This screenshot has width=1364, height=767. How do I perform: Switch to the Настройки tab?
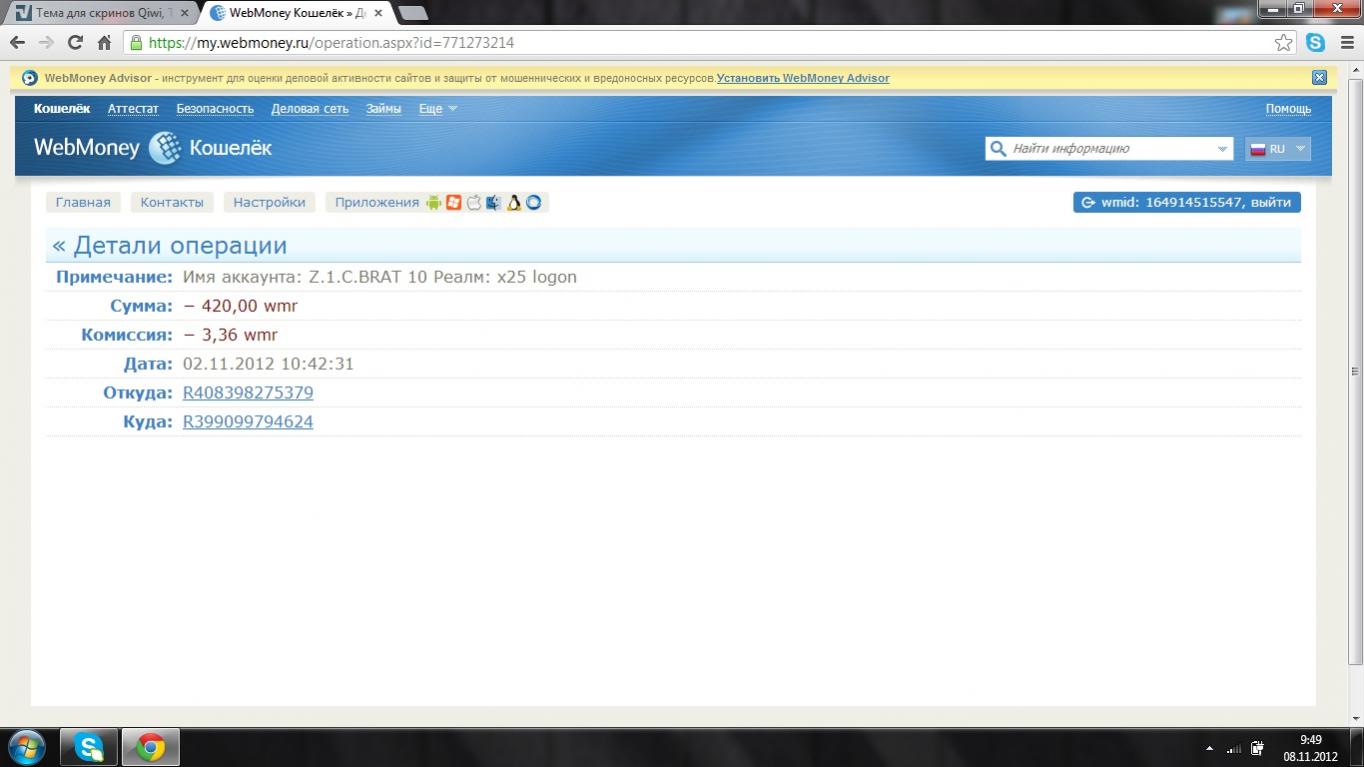tap(269, 202)
